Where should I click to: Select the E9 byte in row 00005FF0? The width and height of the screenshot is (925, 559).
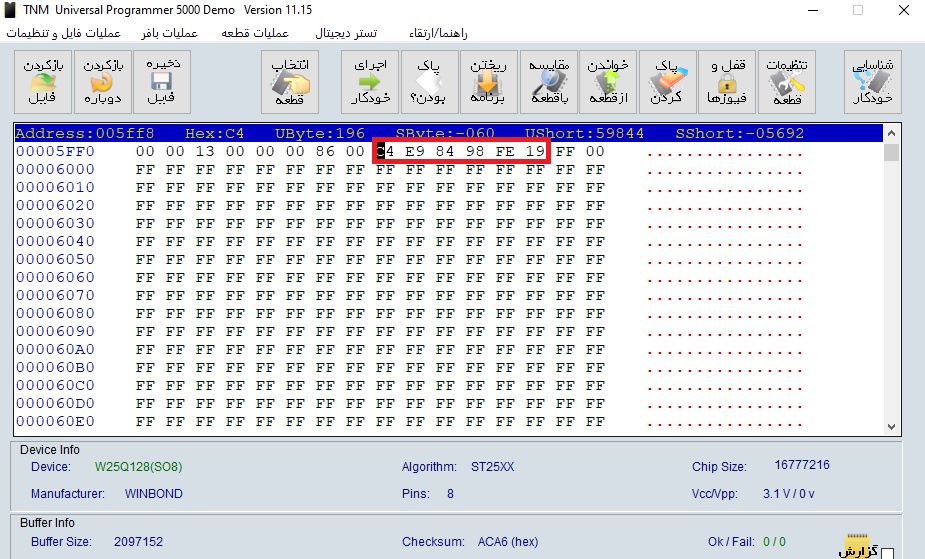click(415, 152)
